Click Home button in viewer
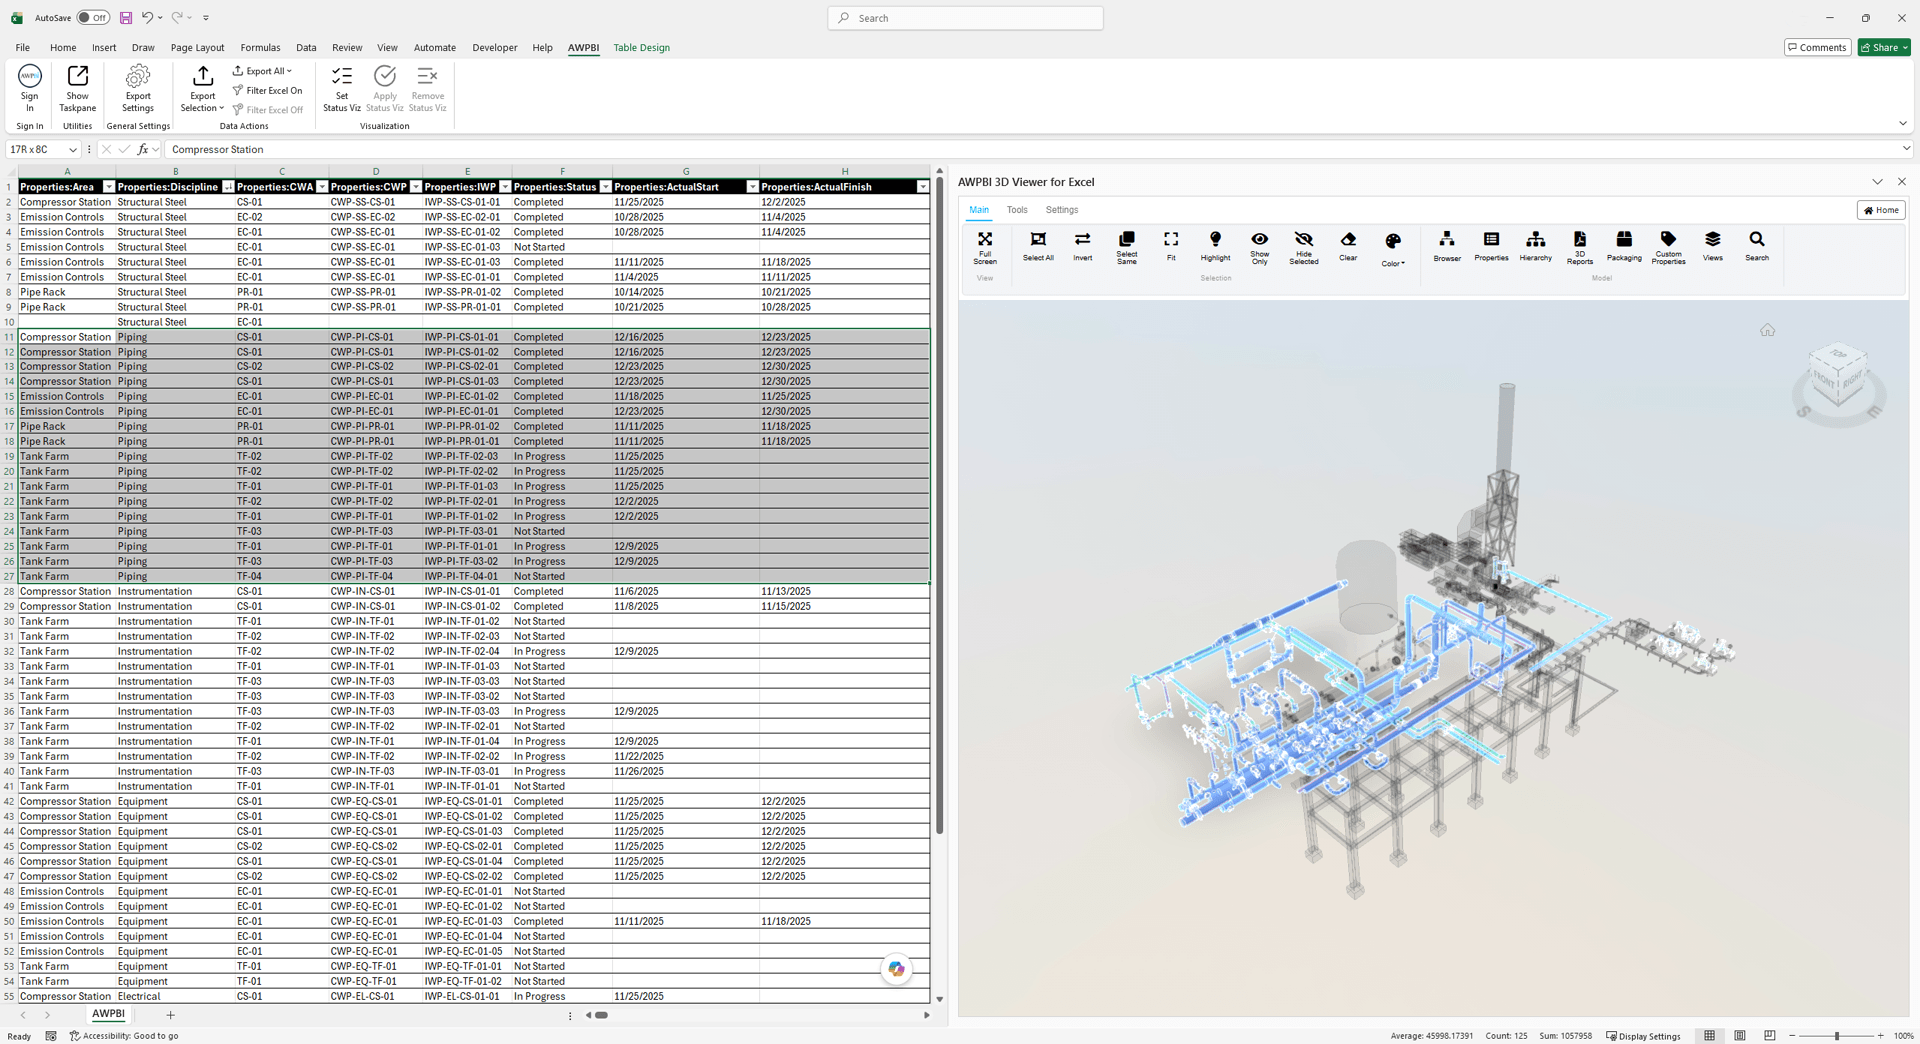 (1881, 210)
